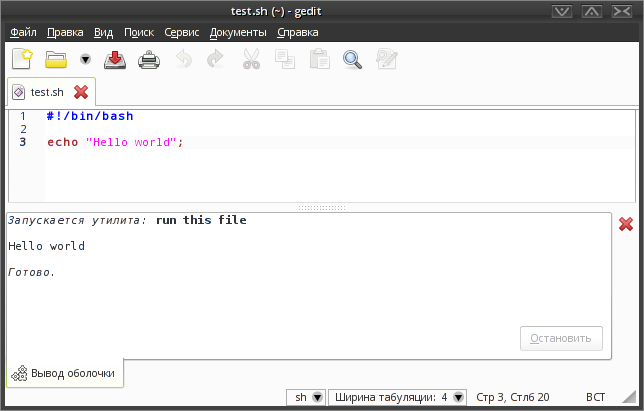Screen dimensions: 644x411
Task: Click the Cut scissors icon
Action: [251, 60]
